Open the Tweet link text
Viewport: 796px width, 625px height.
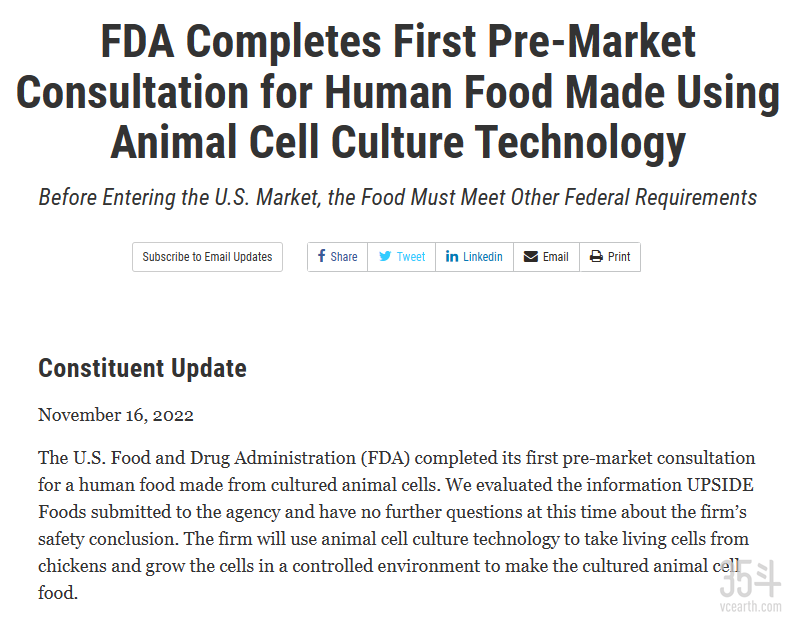pyautogui.click(x=411, y=257)
